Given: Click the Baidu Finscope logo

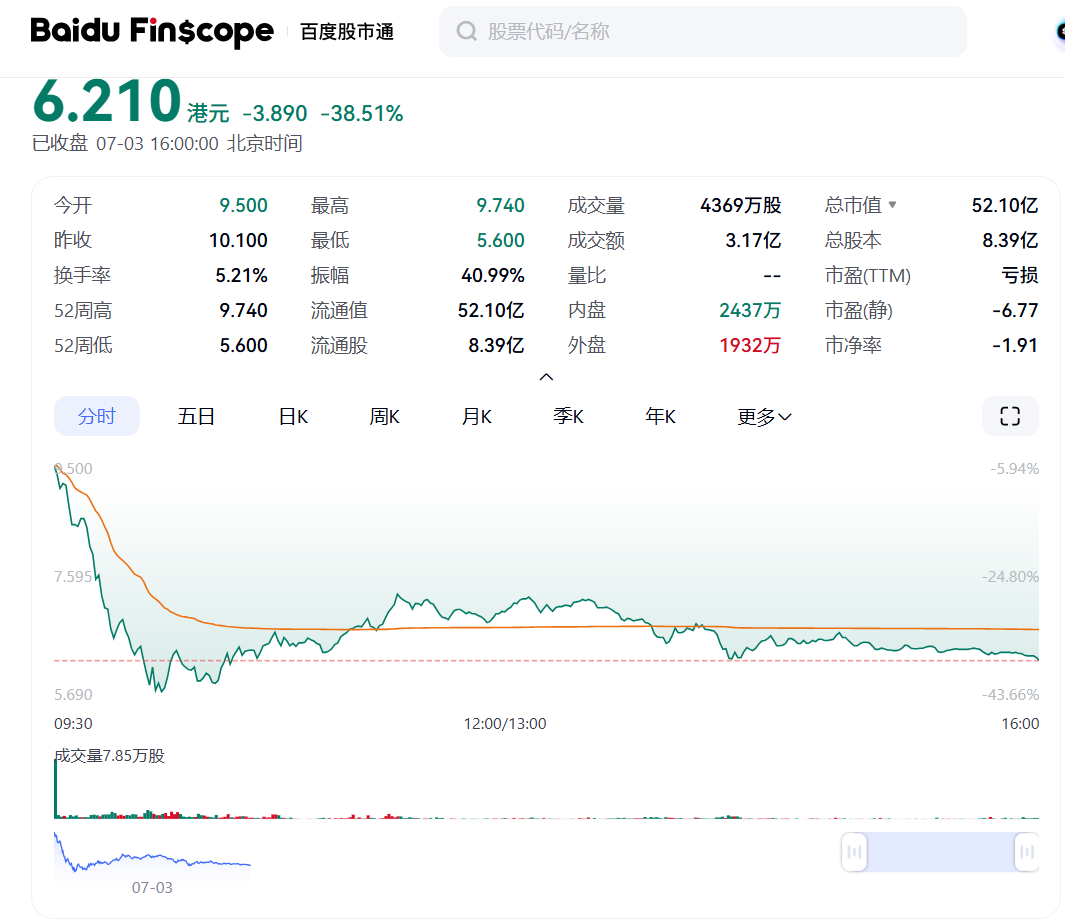Looking at the screenshot, I should 151,31.
